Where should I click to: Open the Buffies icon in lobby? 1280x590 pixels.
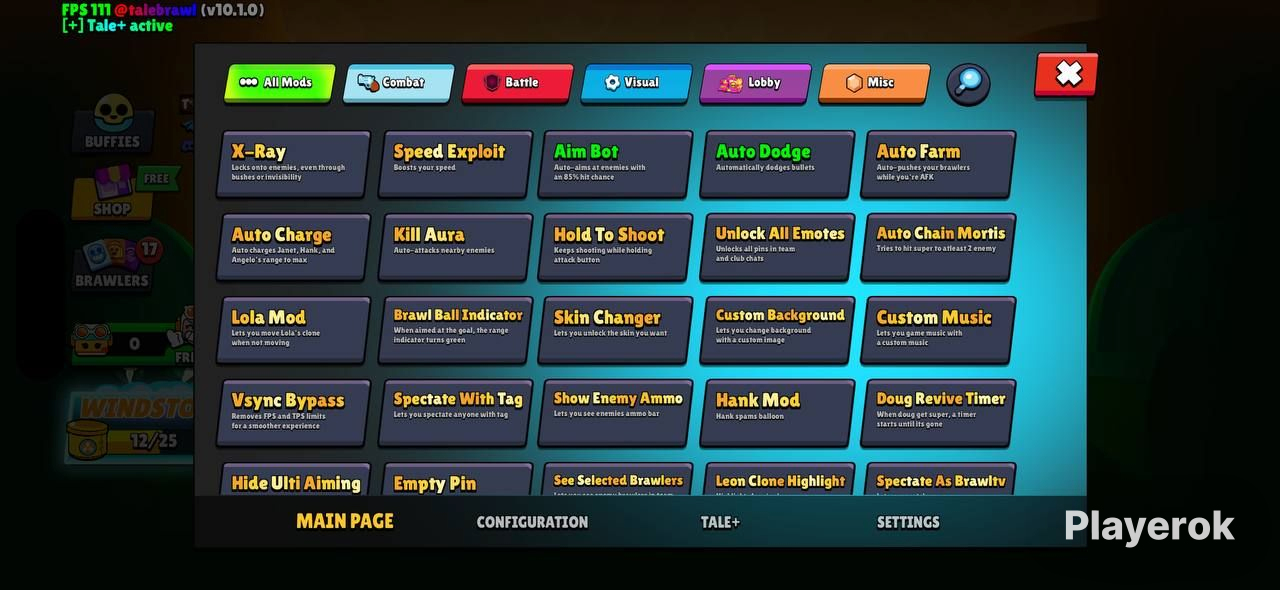pyautogui.click(x=113, y=122)
